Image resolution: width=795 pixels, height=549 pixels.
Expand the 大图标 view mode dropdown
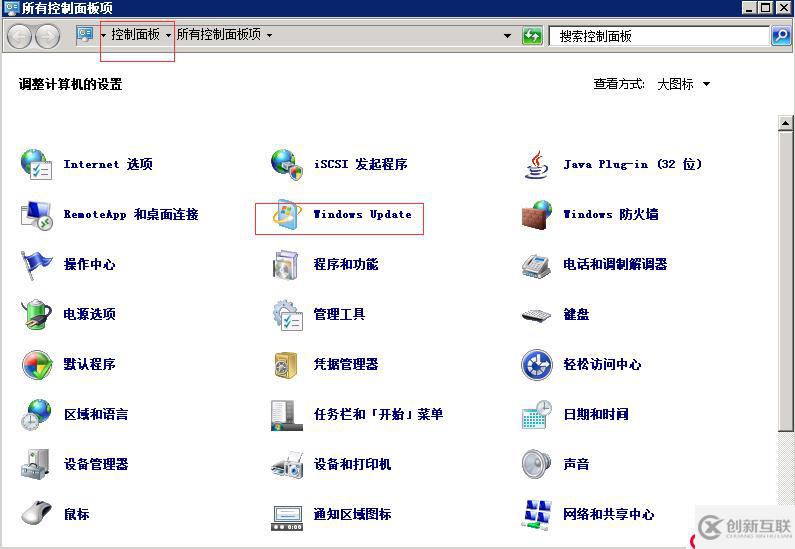point(706,84)
